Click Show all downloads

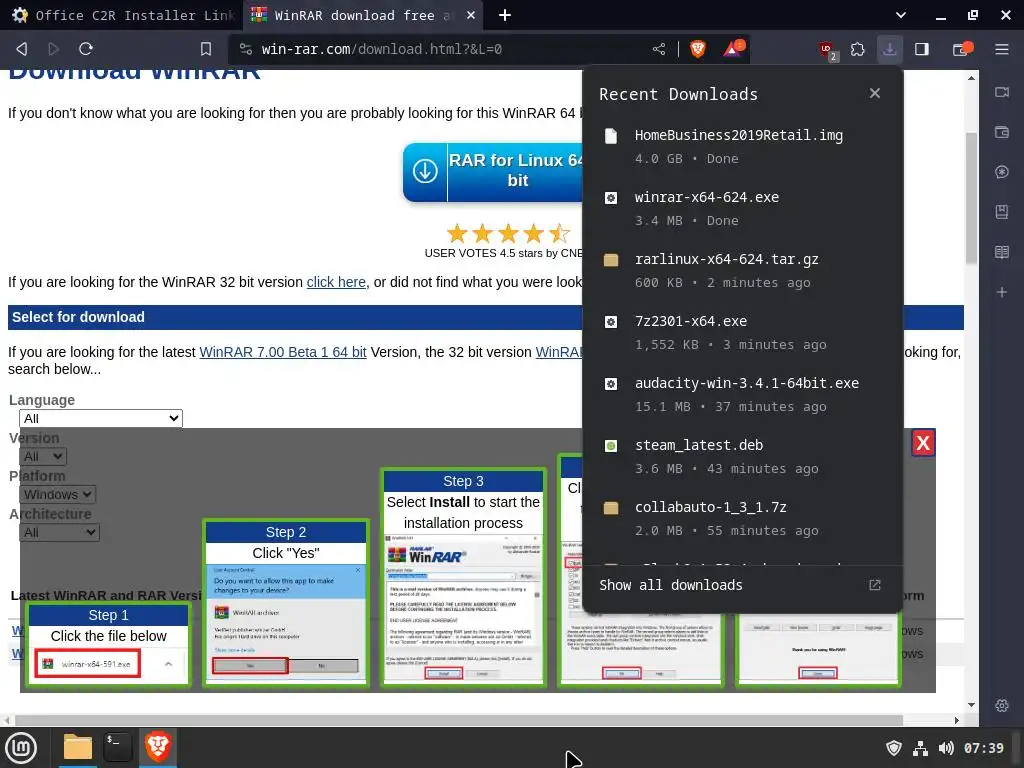tap(743, 585)
